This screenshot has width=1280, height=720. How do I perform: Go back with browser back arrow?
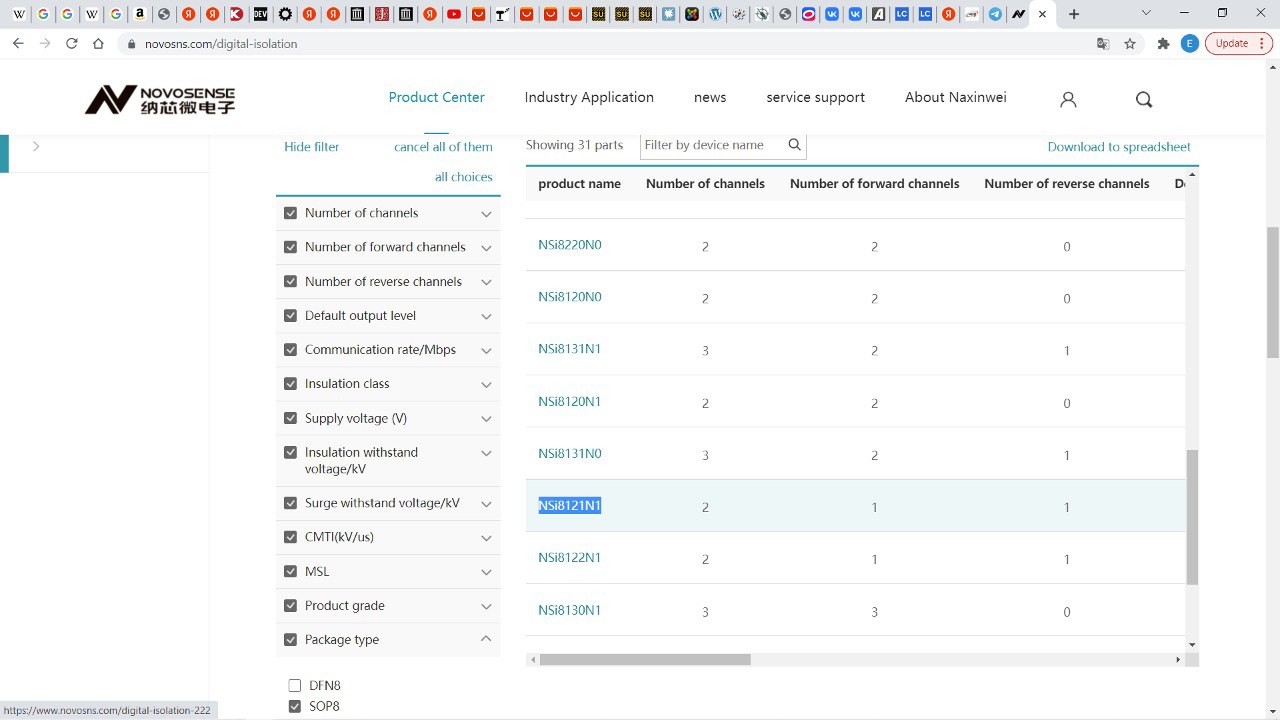click(x=18, y=43)
